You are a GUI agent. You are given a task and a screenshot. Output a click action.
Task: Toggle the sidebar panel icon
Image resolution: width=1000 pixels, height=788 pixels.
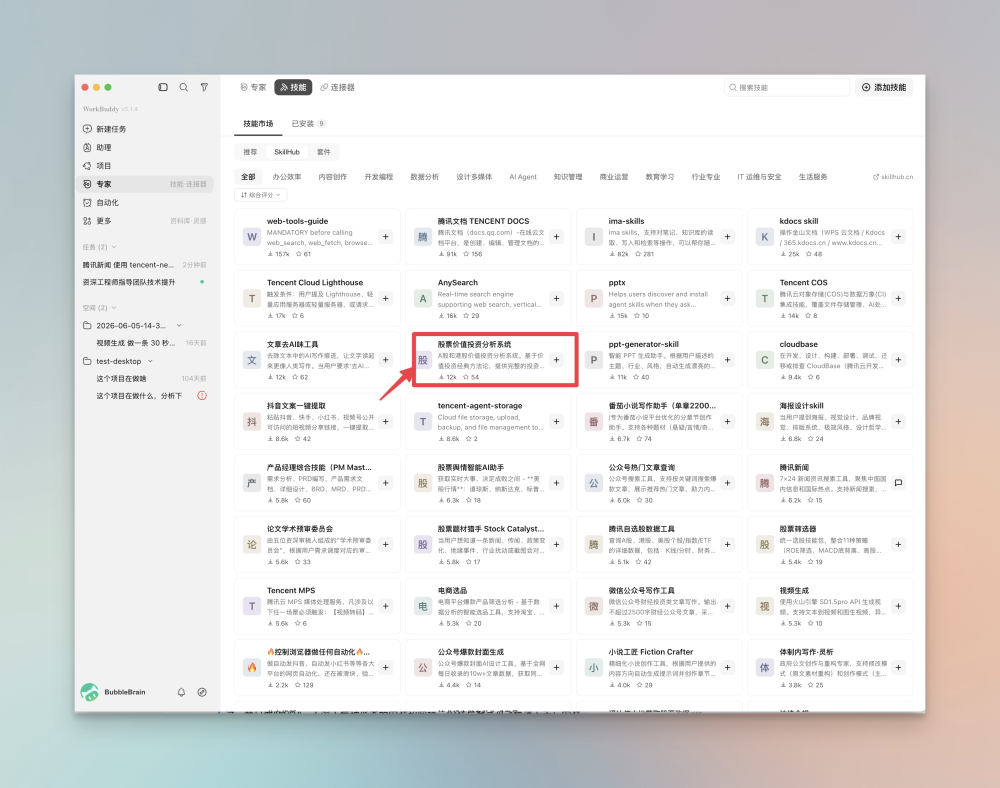163,87
